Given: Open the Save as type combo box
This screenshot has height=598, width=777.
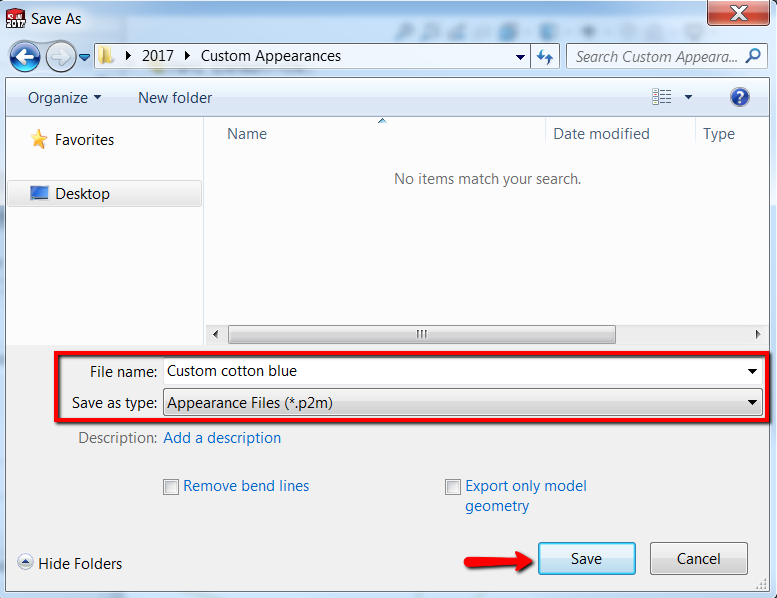Looking at the screenshot, I should (462, 403).
